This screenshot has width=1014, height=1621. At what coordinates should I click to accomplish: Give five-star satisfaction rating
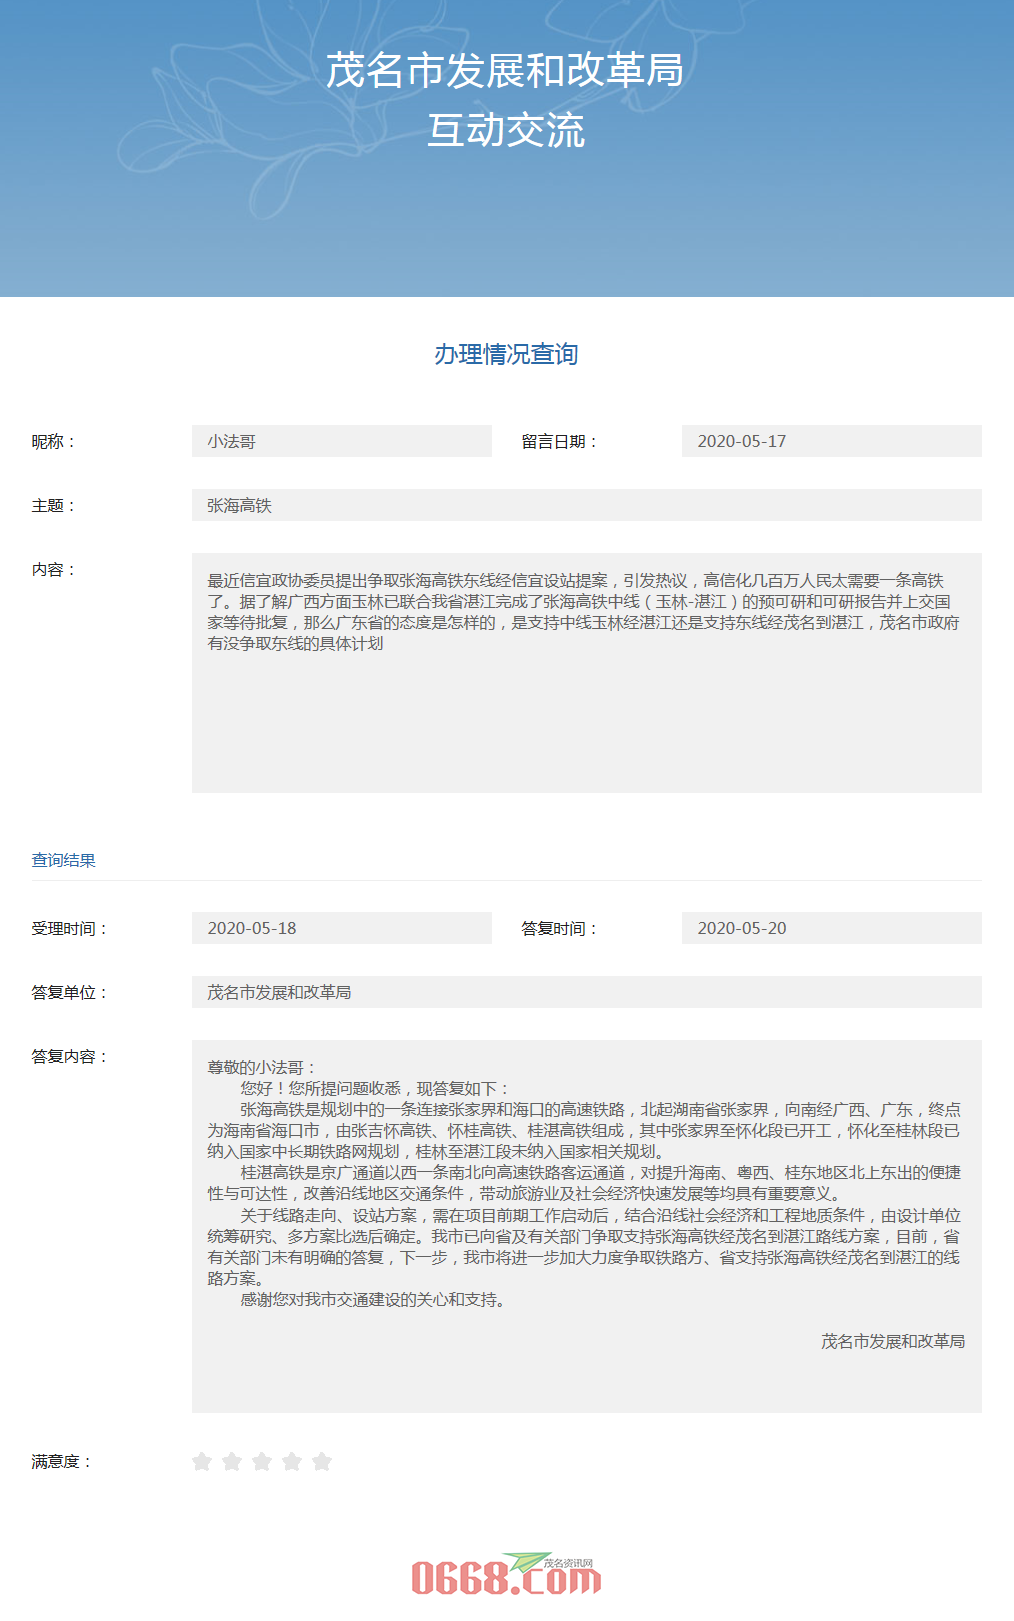click(322, 1462)
